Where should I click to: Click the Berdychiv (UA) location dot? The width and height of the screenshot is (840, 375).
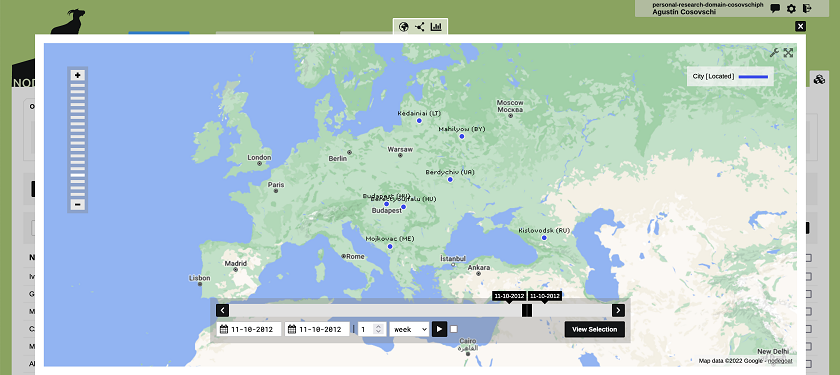(x=450, y=179)
